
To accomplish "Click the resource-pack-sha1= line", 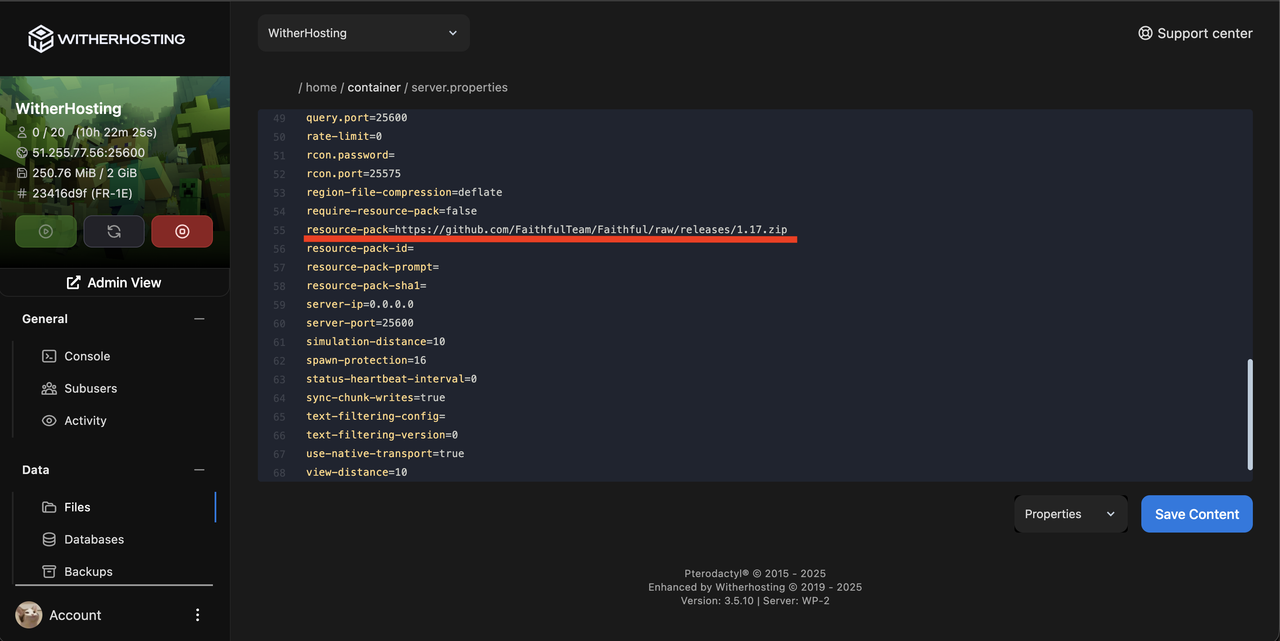I will 367,286.
